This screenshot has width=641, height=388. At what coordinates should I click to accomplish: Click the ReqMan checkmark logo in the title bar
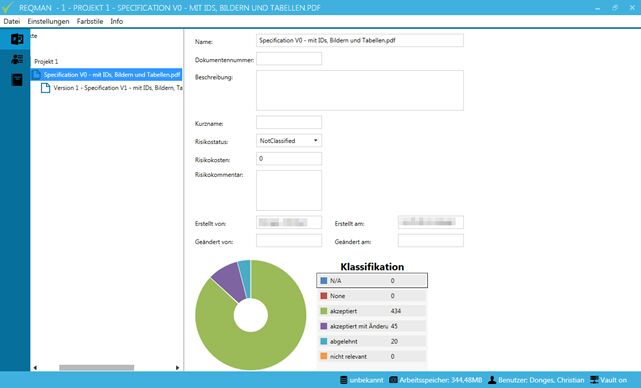(7, 7)
